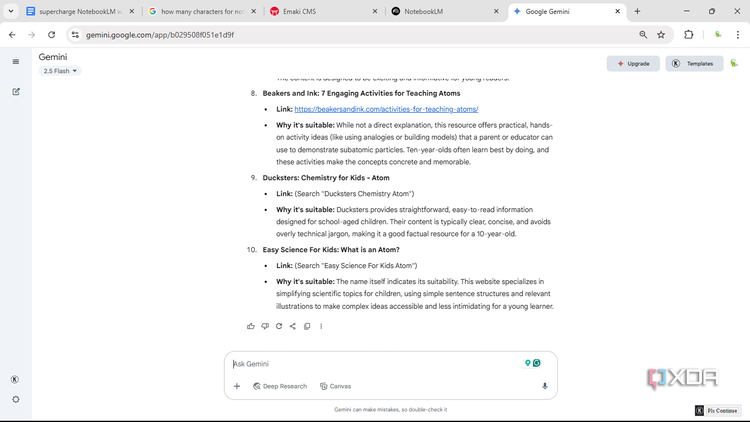Open the K extension icon in the left sidebar
Viewport: 750px width, 422px height.
(x=15, y=379)
